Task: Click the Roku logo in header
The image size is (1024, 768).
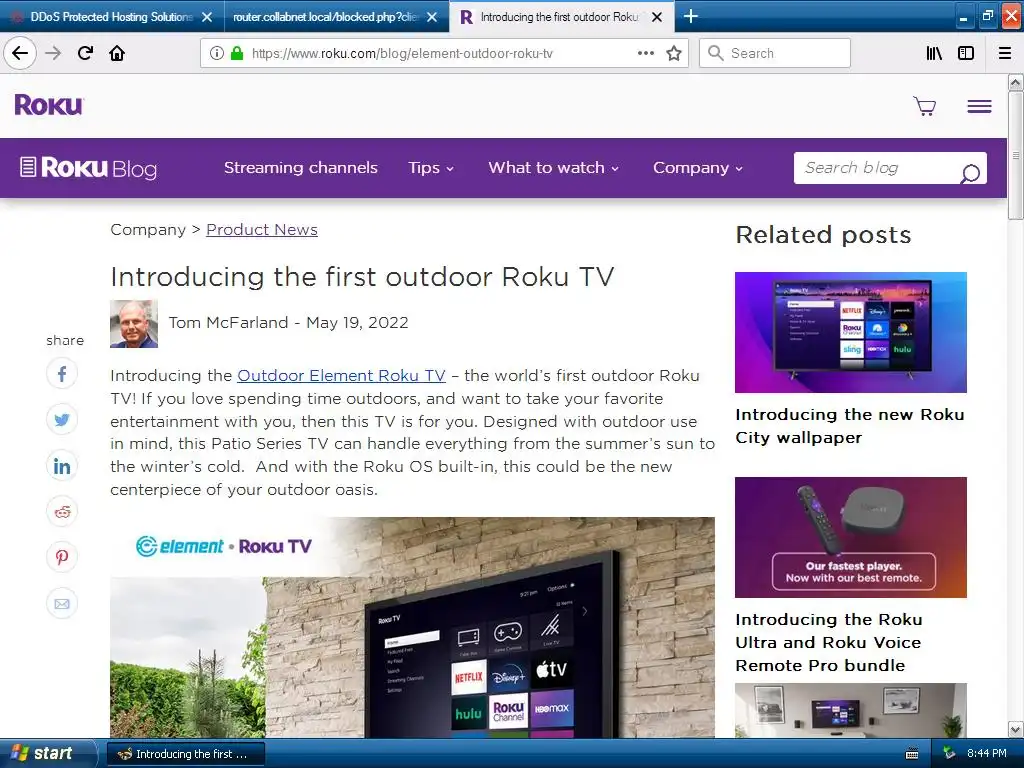Action: pyautogui.click(x=49, y=105)
